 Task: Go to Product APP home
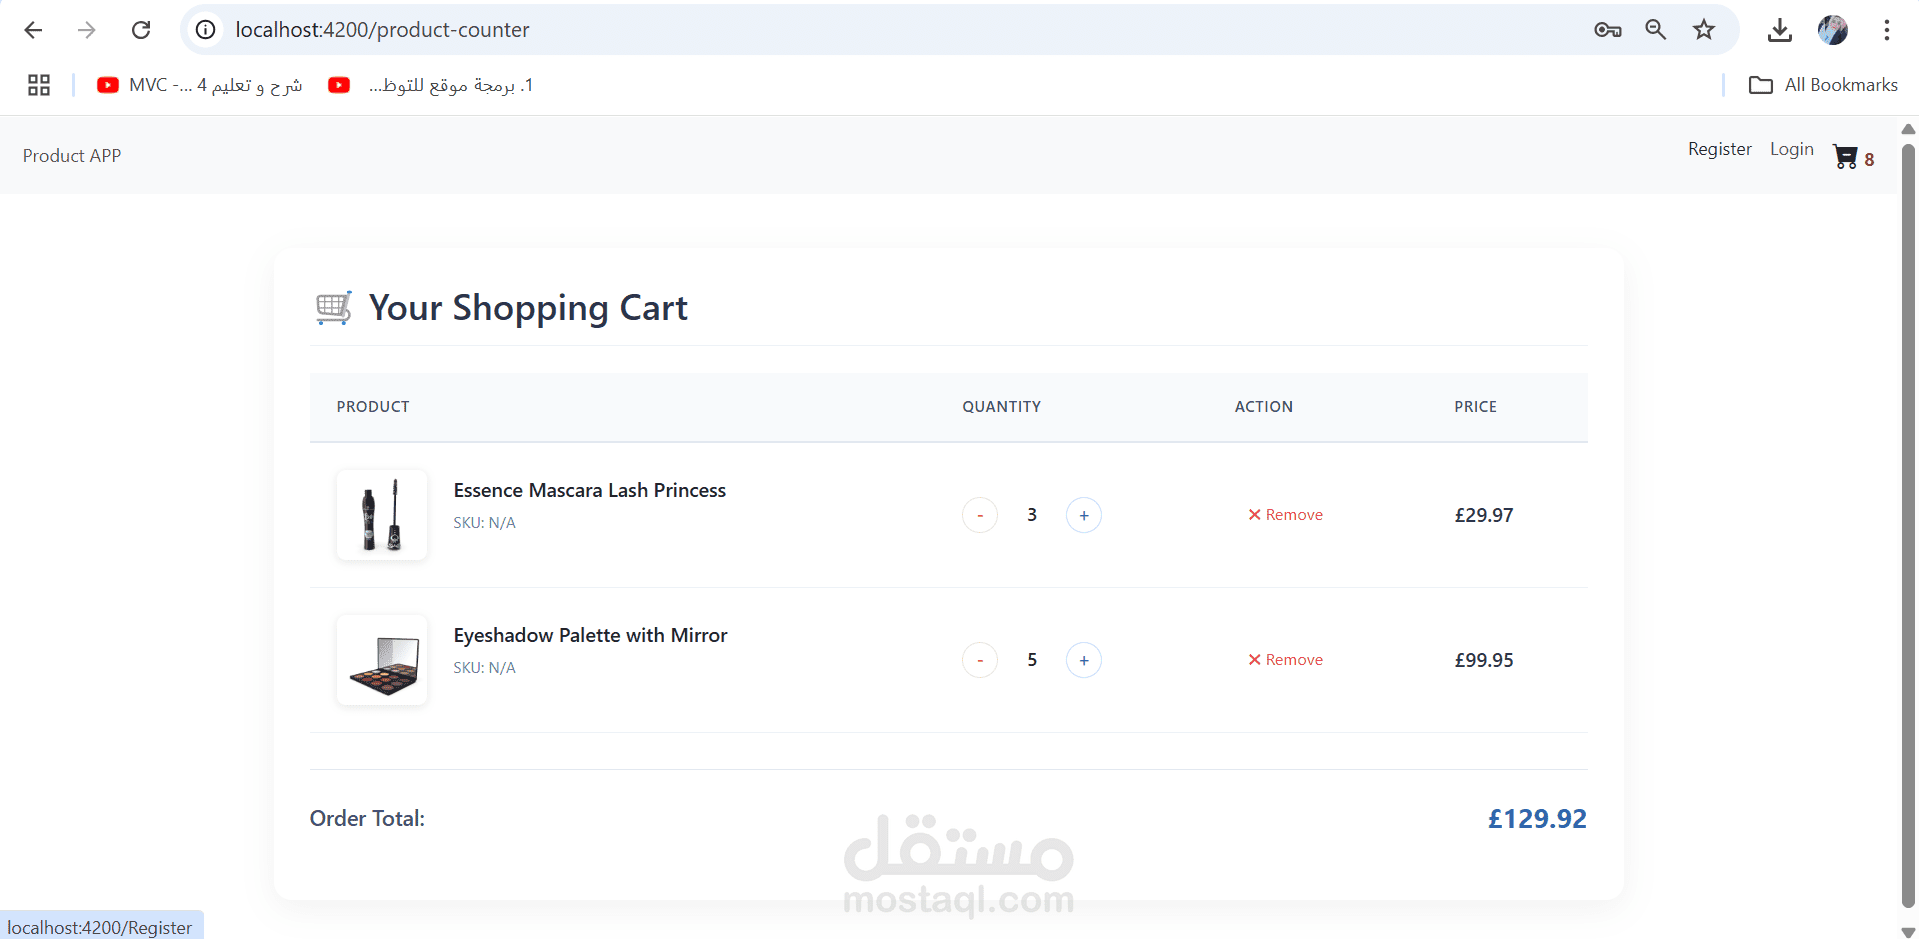pyautogui.click(x=72, y=156)
